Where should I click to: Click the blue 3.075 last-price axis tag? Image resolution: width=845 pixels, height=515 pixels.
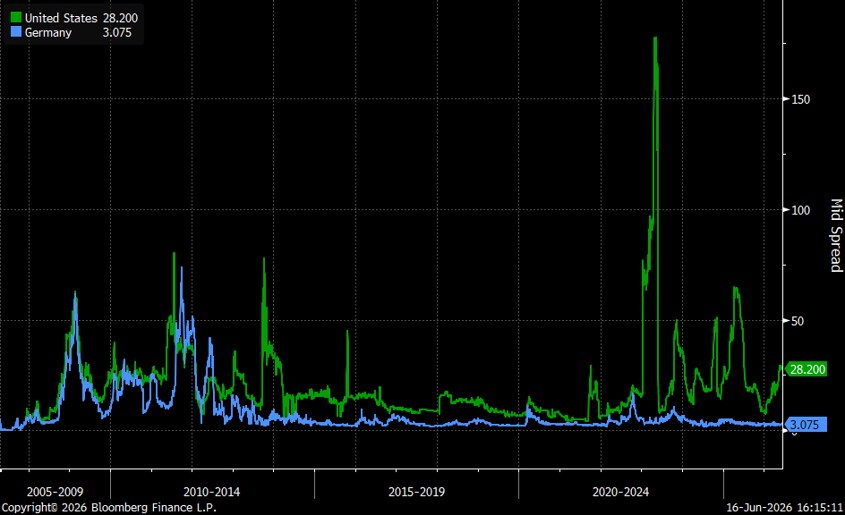[805, 424]
